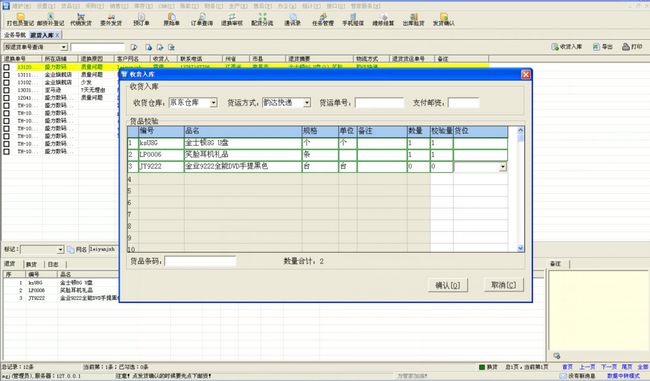Click 确认 button in dialog
Screen dimensions: 650x381
[x=448, y=285]
